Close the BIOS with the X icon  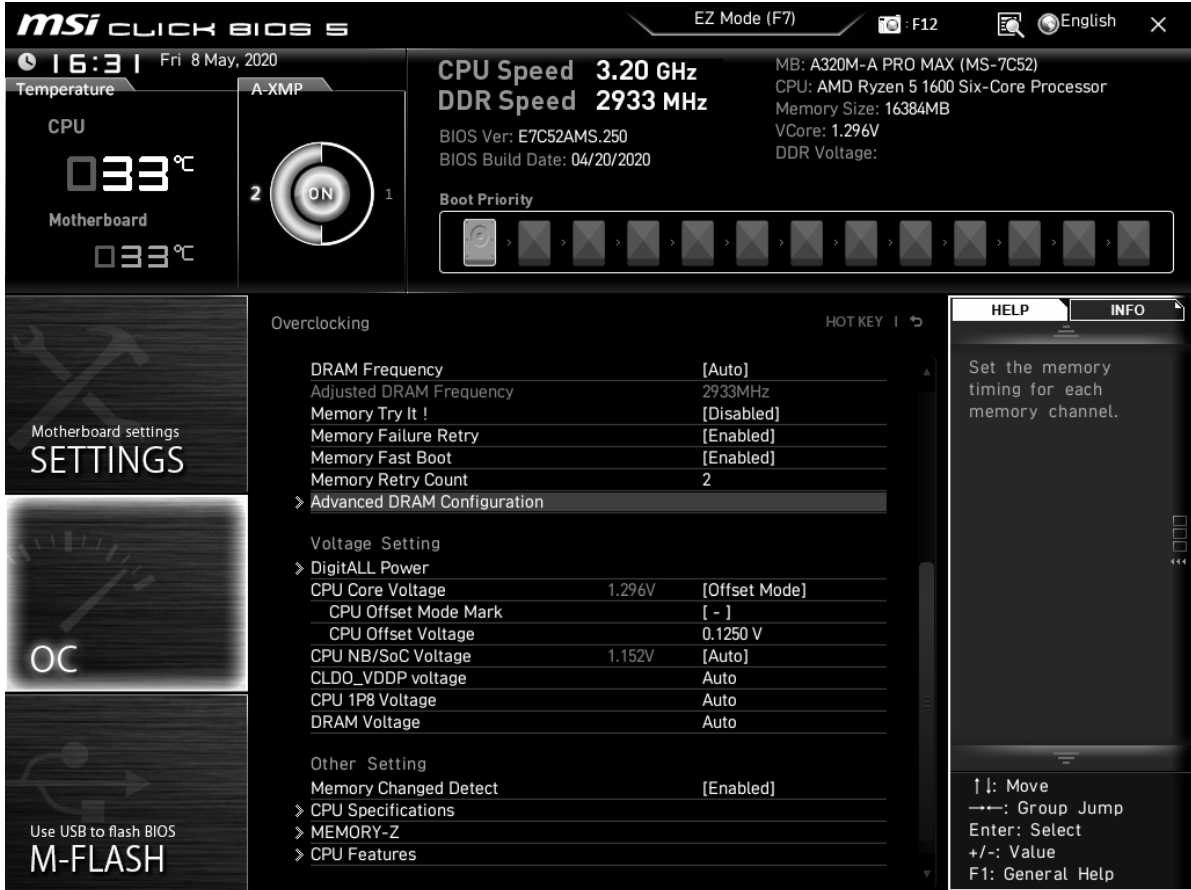point(1158,24)
